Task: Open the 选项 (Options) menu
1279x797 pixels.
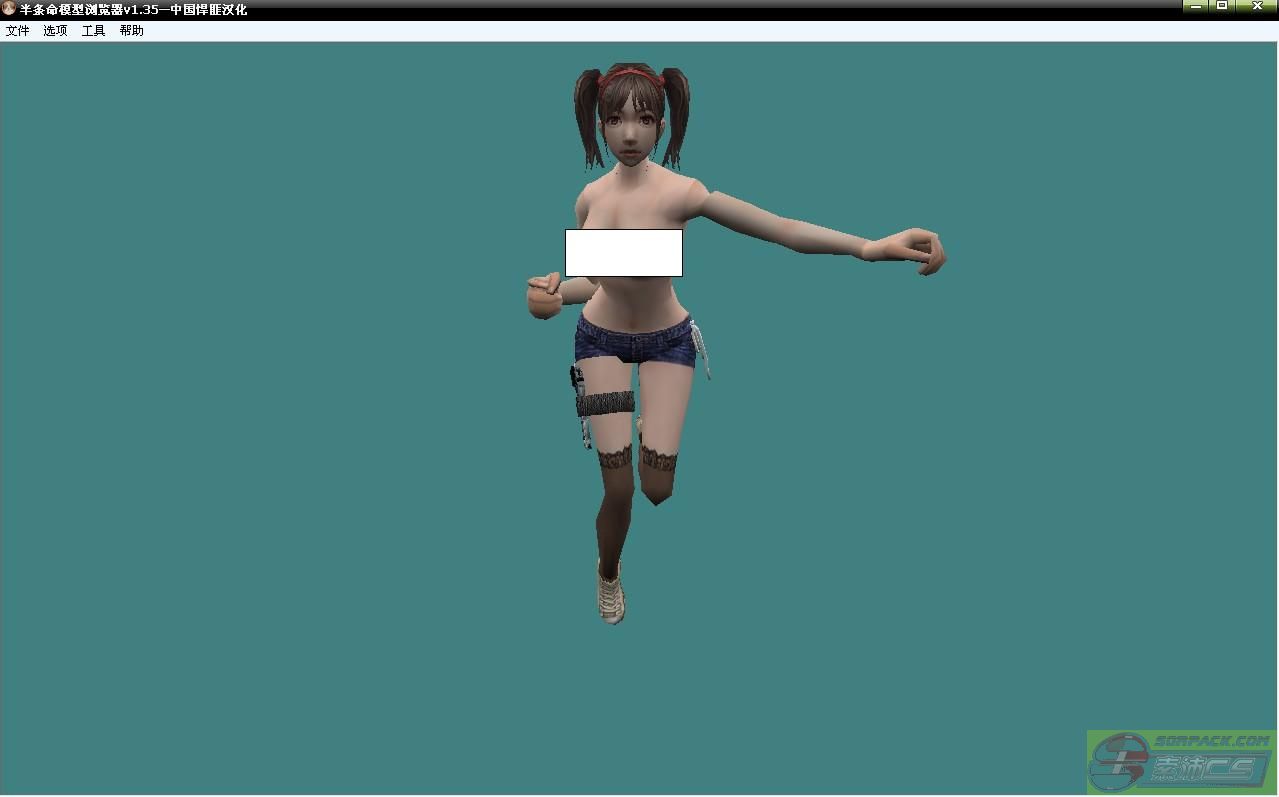Action: (x=55, y=31)
